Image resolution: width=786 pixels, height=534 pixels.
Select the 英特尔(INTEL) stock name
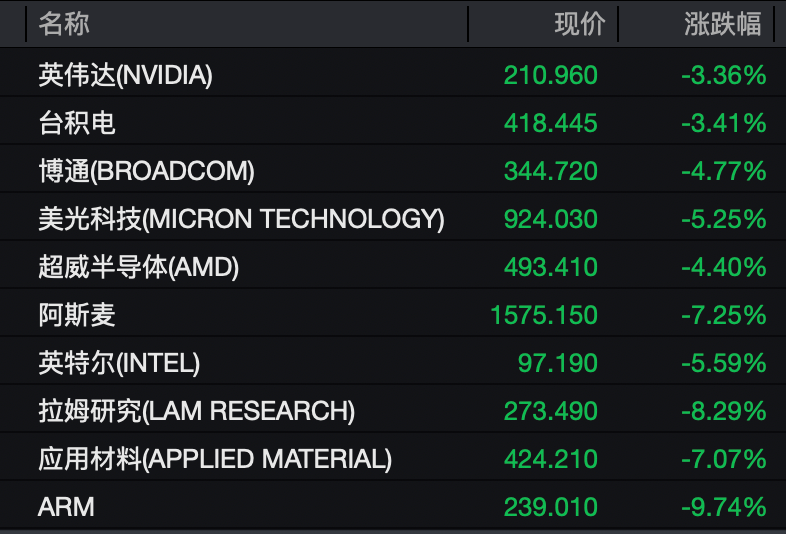(x=119, y=363)
